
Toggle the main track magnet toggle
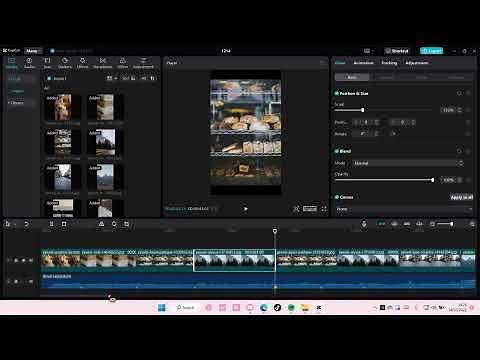click(382, 224)
